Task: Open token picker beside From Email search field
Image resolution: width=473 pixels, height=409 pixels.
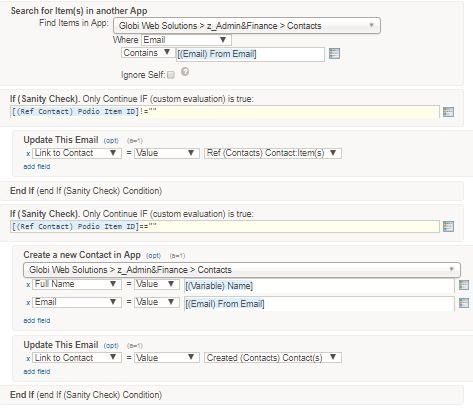Action: (334, 54)
